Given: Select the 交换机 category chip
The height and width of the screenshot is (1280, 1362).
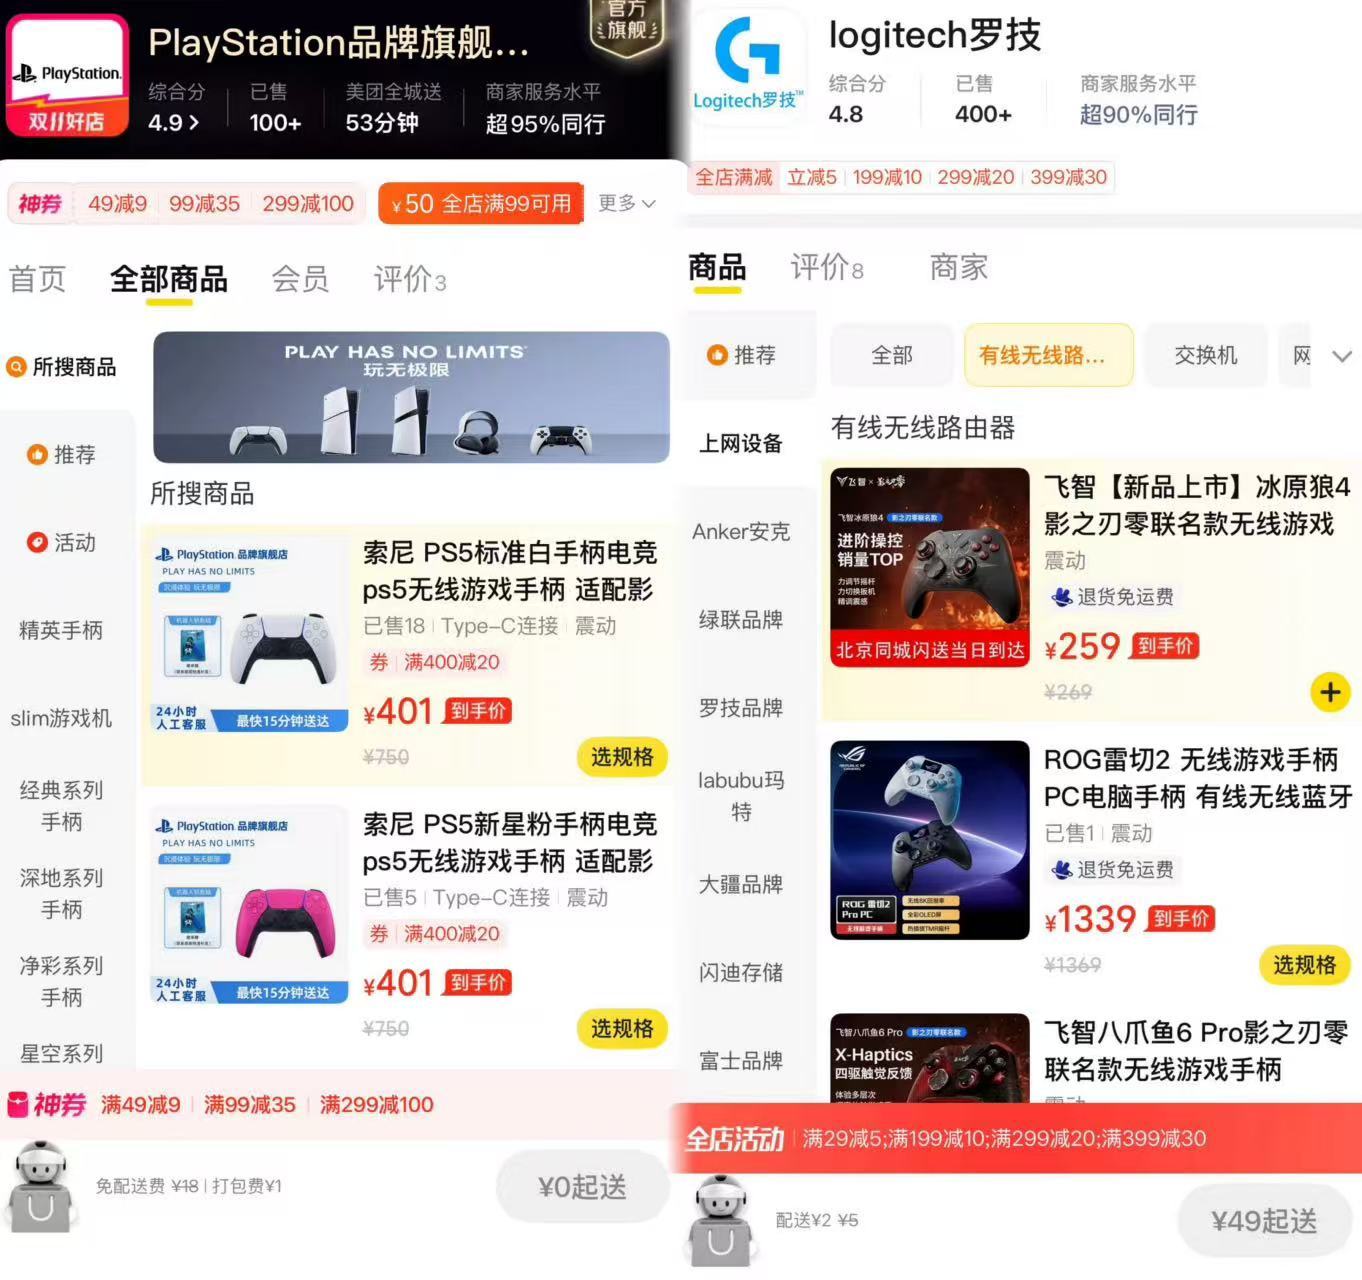Looking at the screenshot, I should pos(1206,355).
